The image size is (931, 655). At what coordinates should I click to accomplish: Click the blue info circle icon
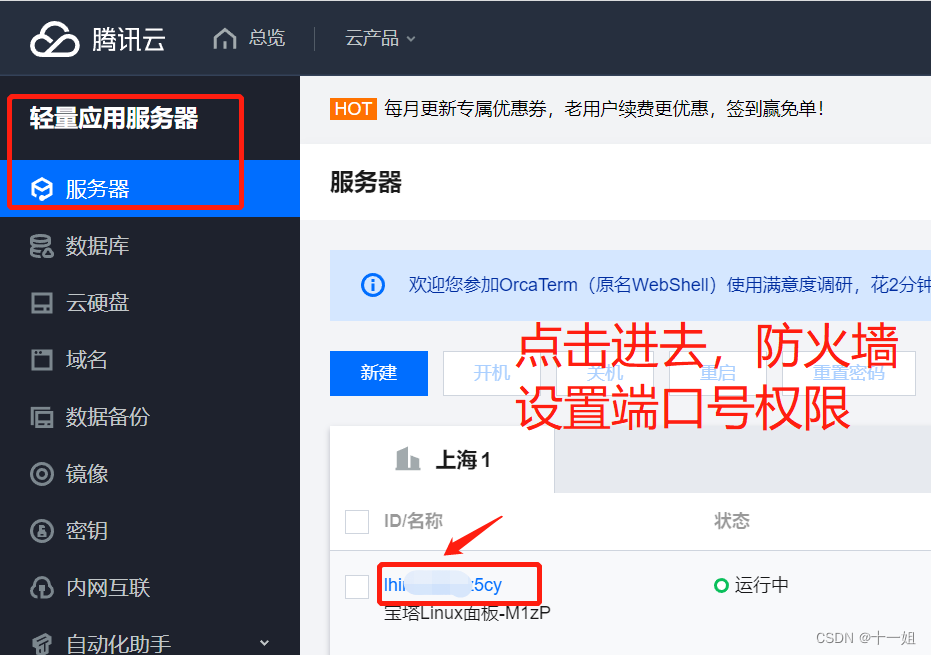click(373, 285)
